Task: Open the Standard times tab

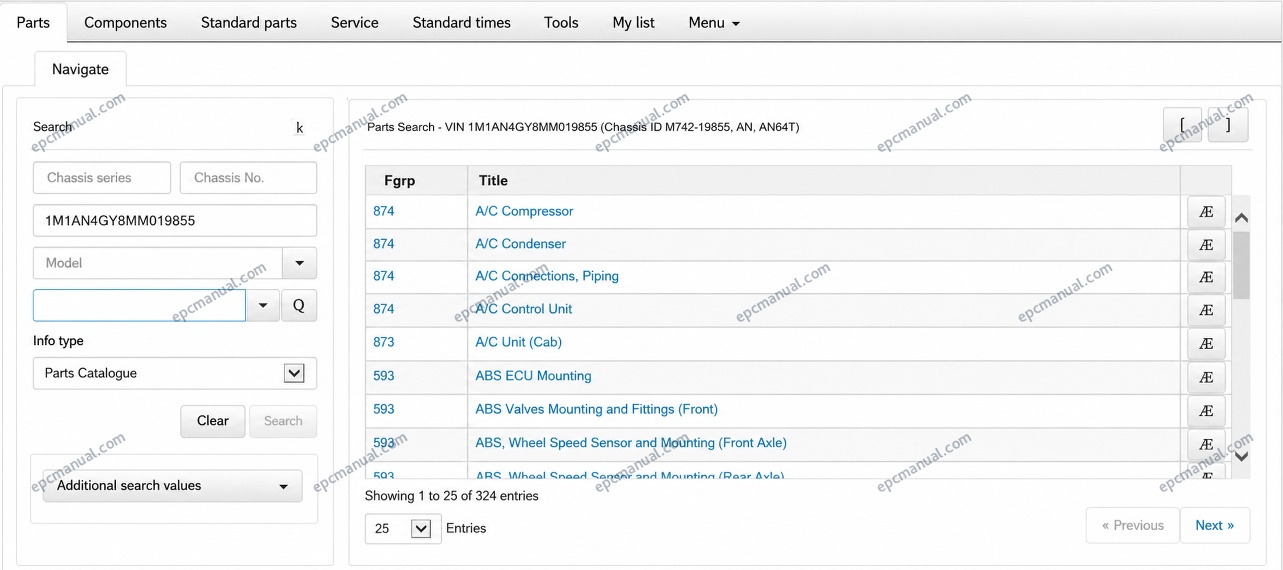Action: (461, 22)
